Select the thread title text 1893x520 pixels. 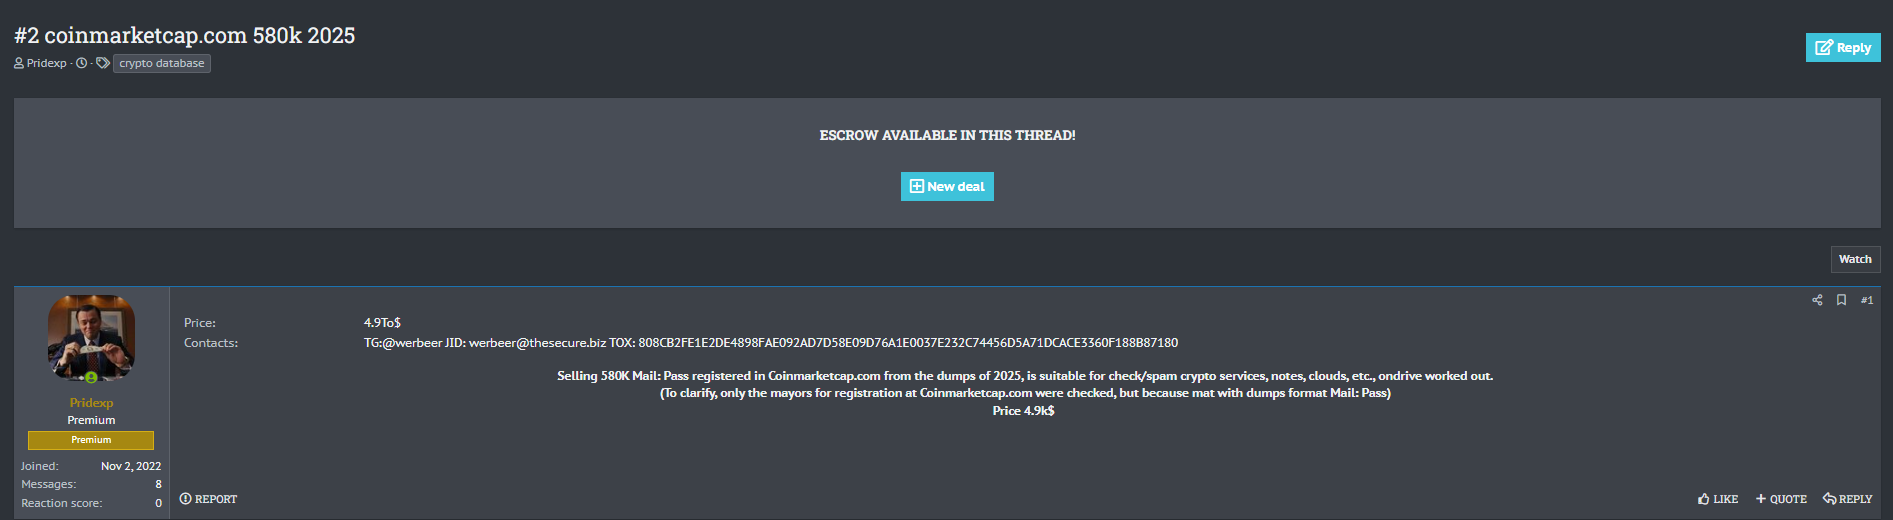pyautogui.click(x=185, y=35)
